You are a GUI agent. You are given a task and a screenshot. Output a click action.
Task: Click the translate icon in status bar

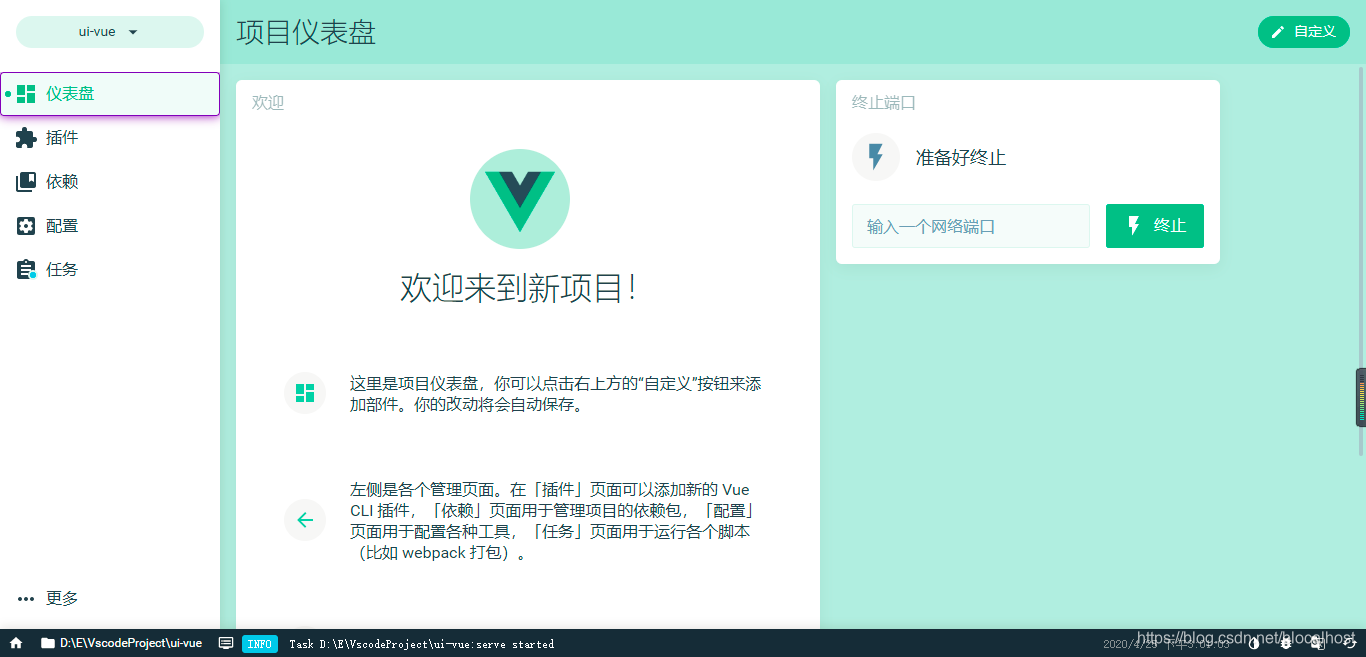(1318, 643)
